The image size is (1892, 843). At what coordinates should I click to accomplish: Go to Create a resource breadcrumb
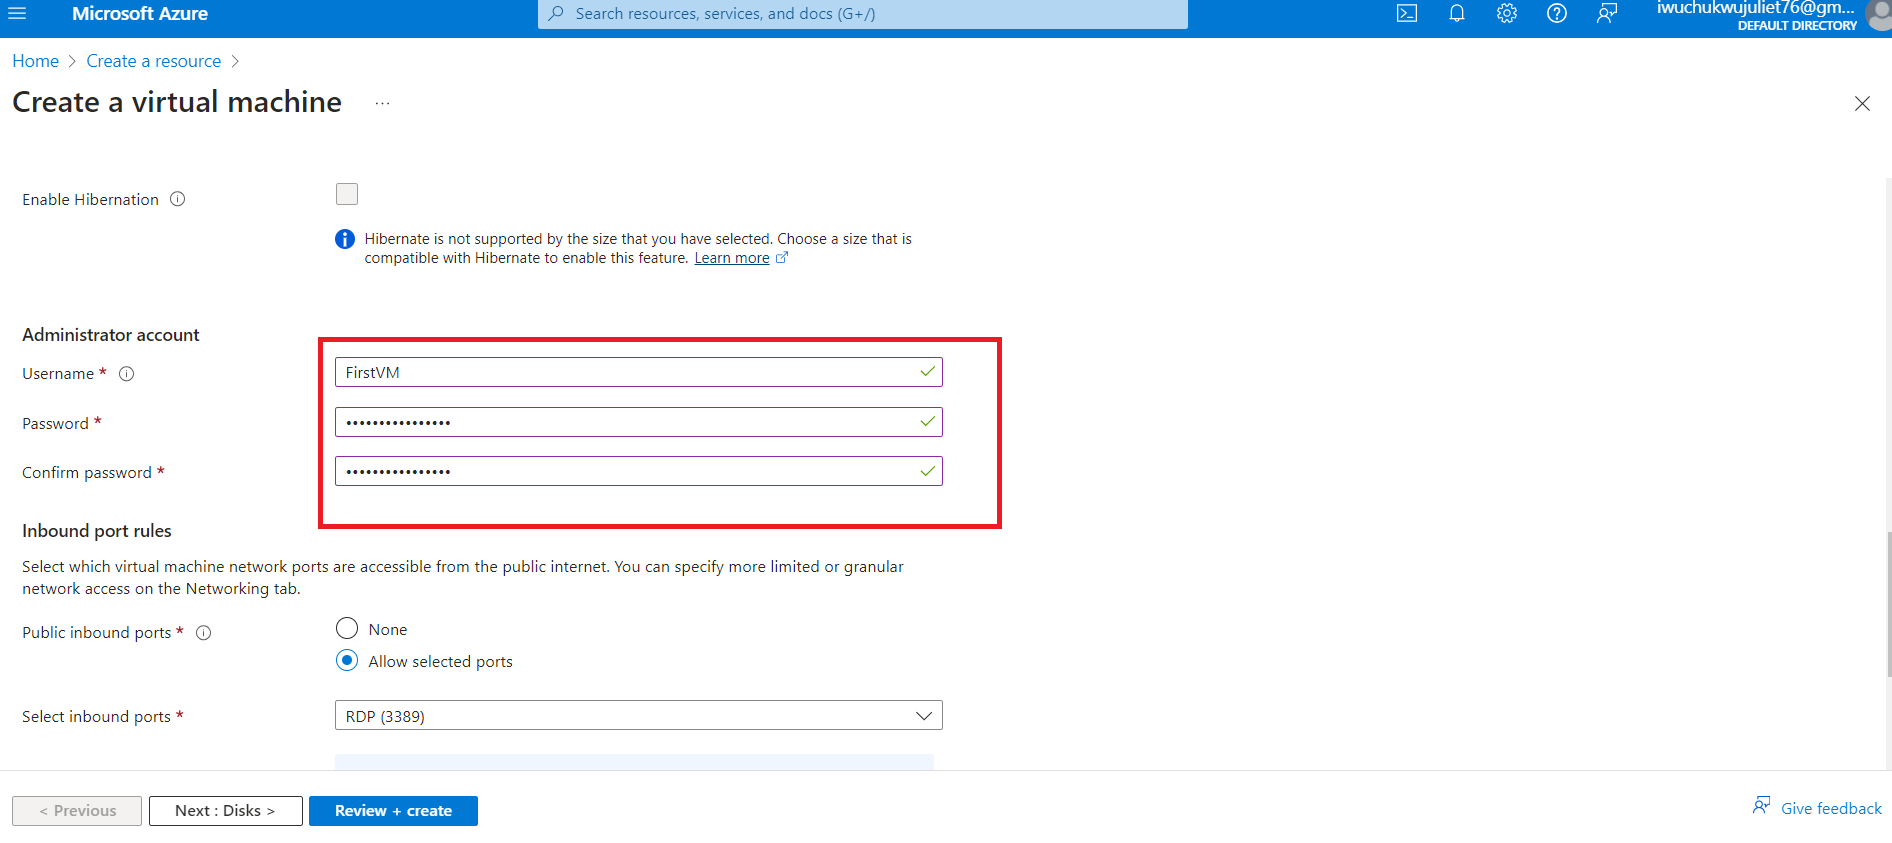point(154,61)
